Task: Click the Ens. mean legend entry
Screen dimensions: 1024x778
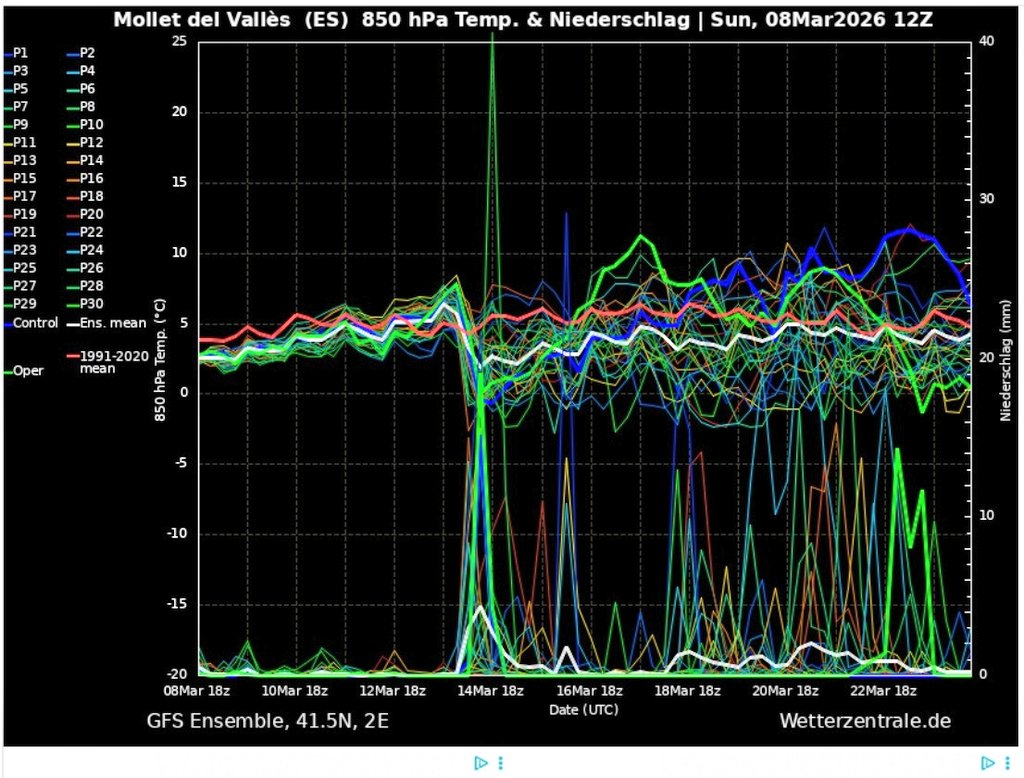Action: point(107,323)
